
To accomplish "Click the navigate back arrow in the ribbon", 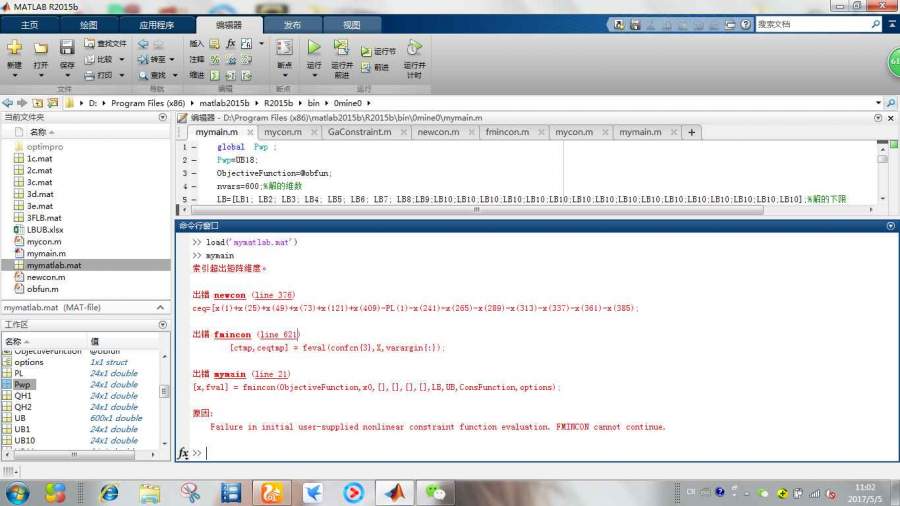I will pyautogui.click(x=143, y=44).
